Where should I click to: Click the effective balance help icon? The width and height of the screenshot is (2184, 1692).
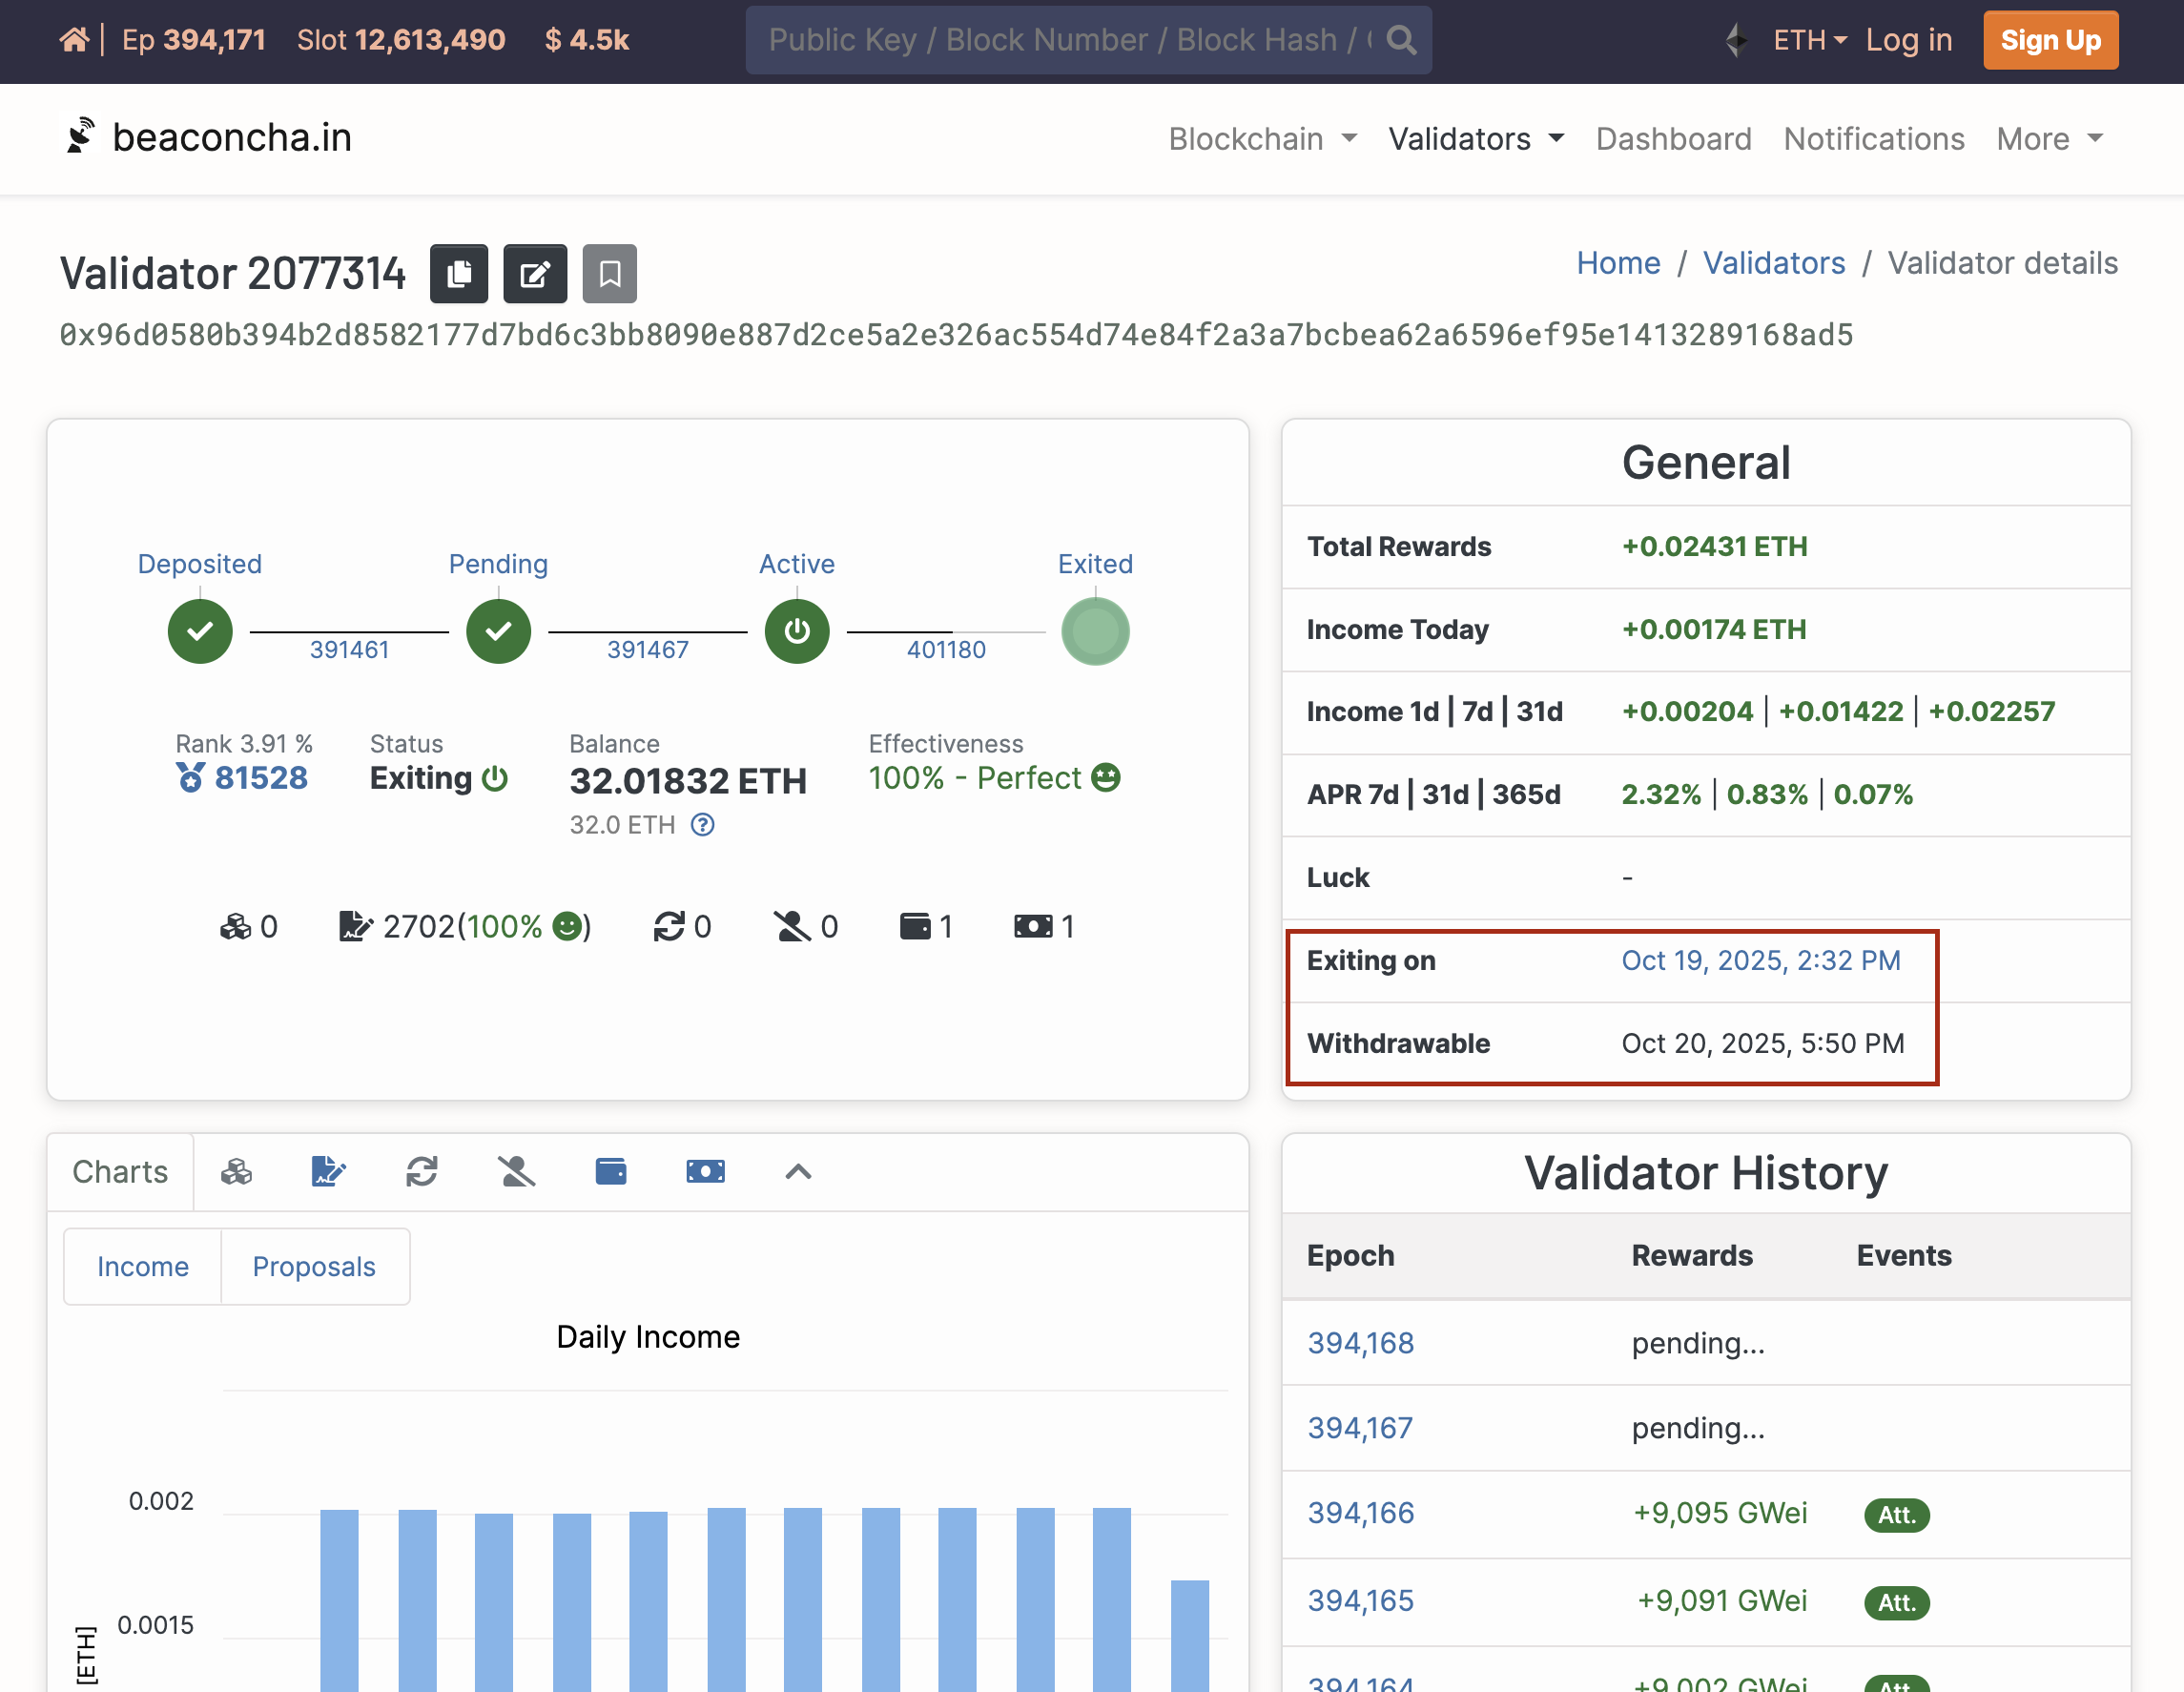[x=703, y=825]
